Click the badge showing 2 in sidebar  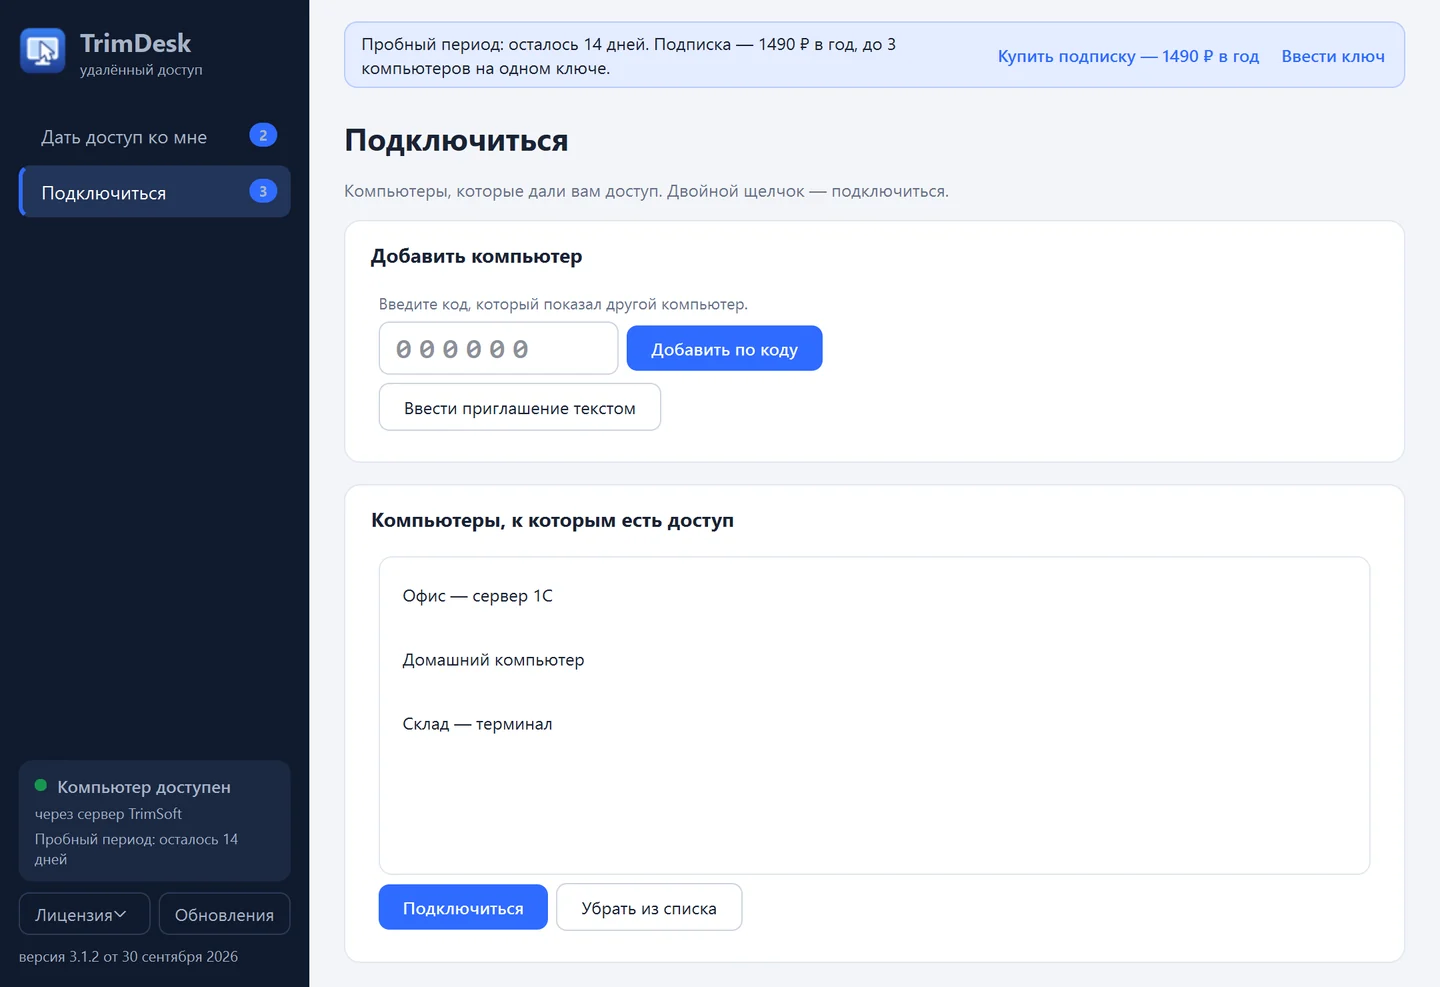263,135
